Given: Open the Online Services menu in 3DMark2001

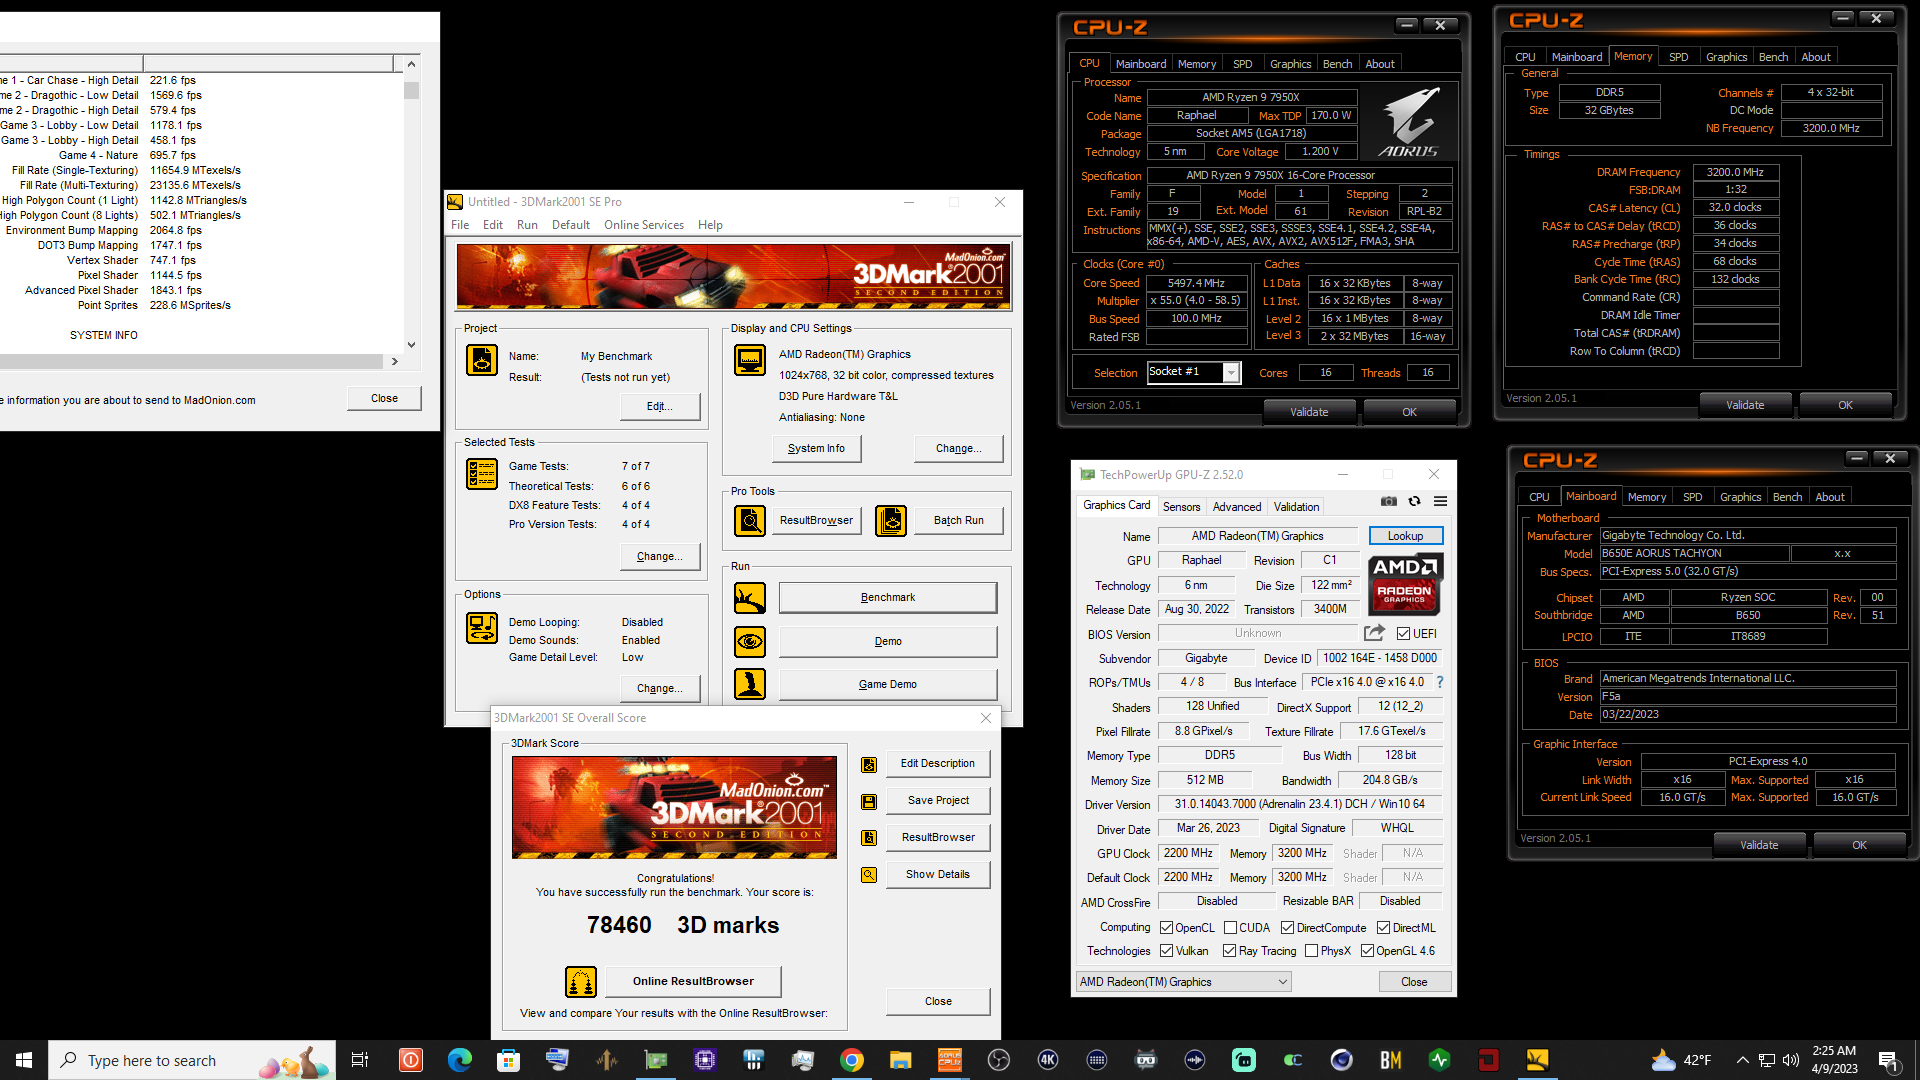Looking at the screenshot, I should pos(644,225).
